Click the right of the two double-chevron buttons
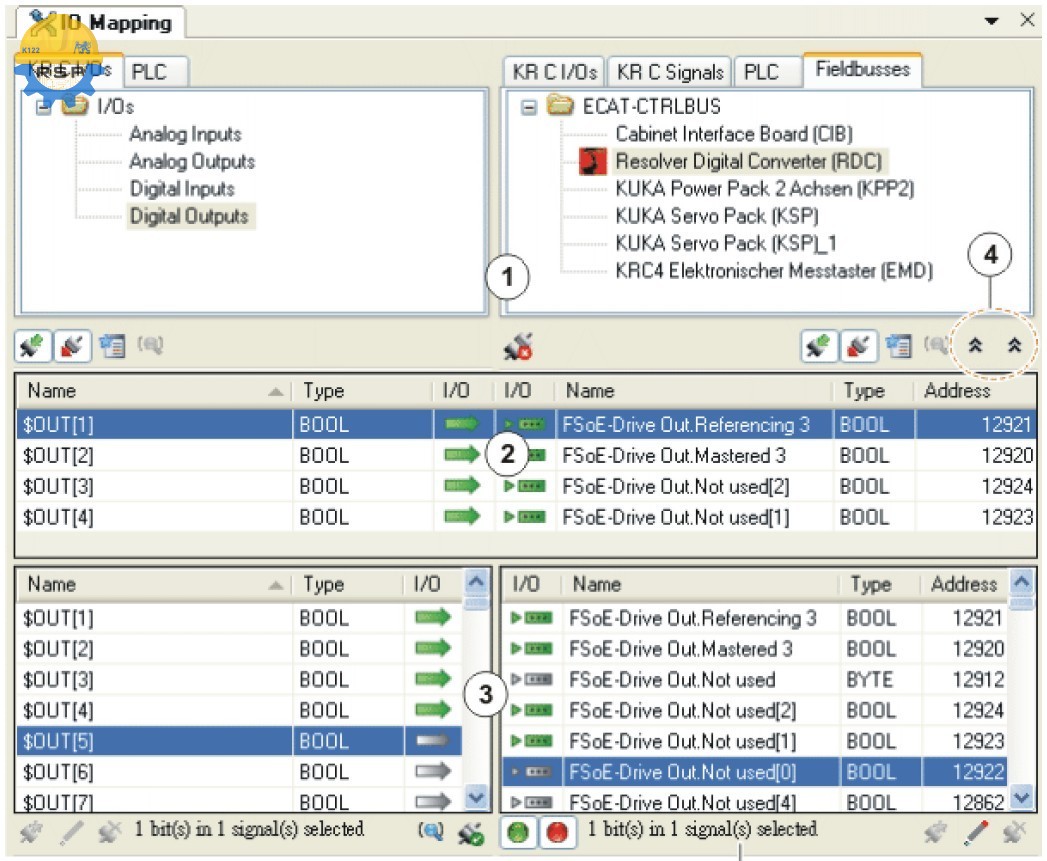The width and height of the screenshot is (1047, 861). coord(1014,345)
